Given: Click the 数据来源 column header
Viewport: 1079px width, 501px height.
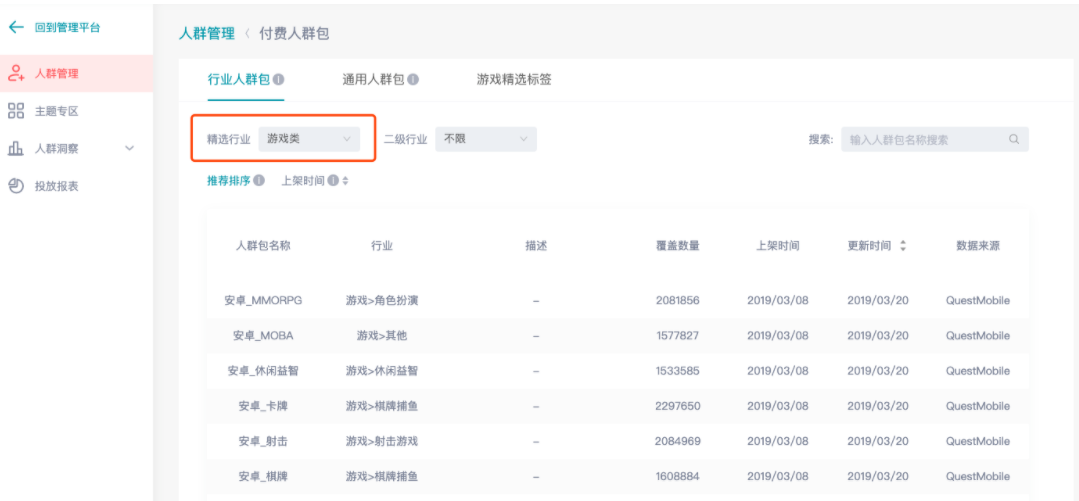Looking at the screenshot, I should 978,246.
